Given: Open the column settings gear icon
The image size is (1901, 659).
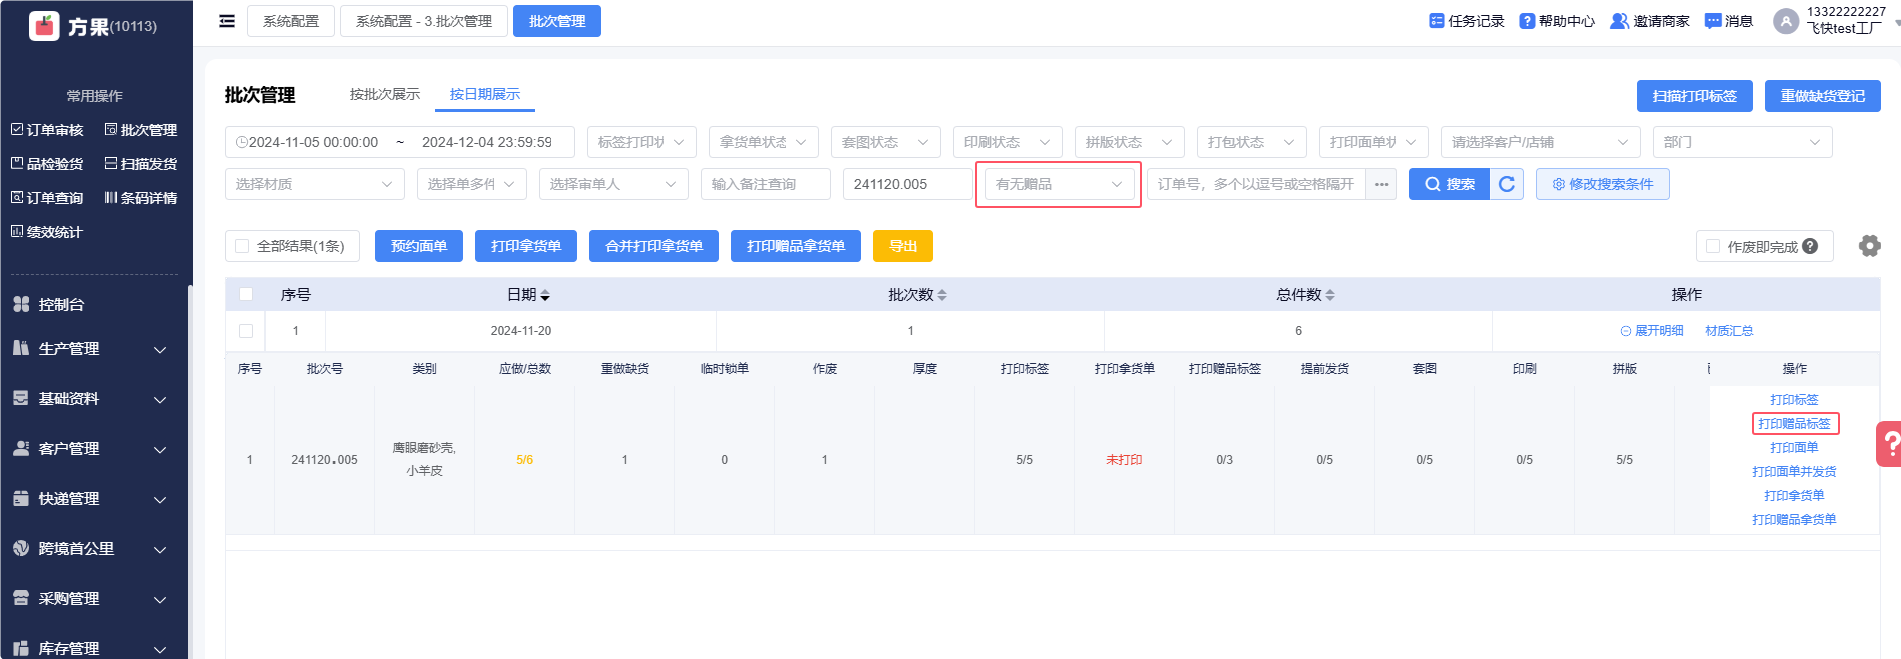Looking at the screenshot, I should click(x=1869, y=246).
